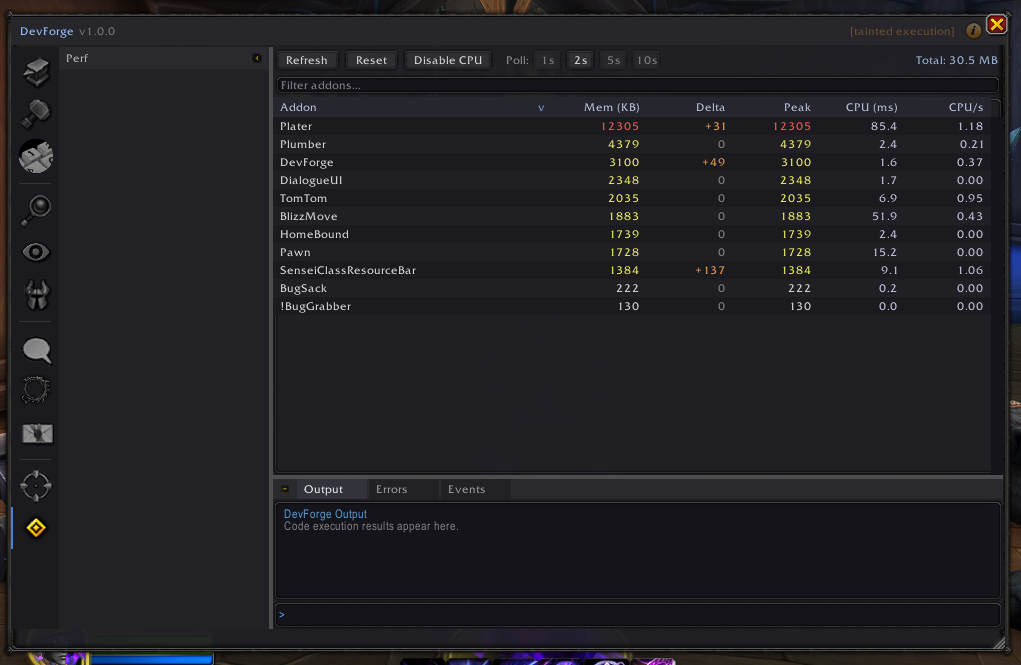Click the sort arrow next to Addon column
The image size is (1021, 665).
tap(541, 107)
